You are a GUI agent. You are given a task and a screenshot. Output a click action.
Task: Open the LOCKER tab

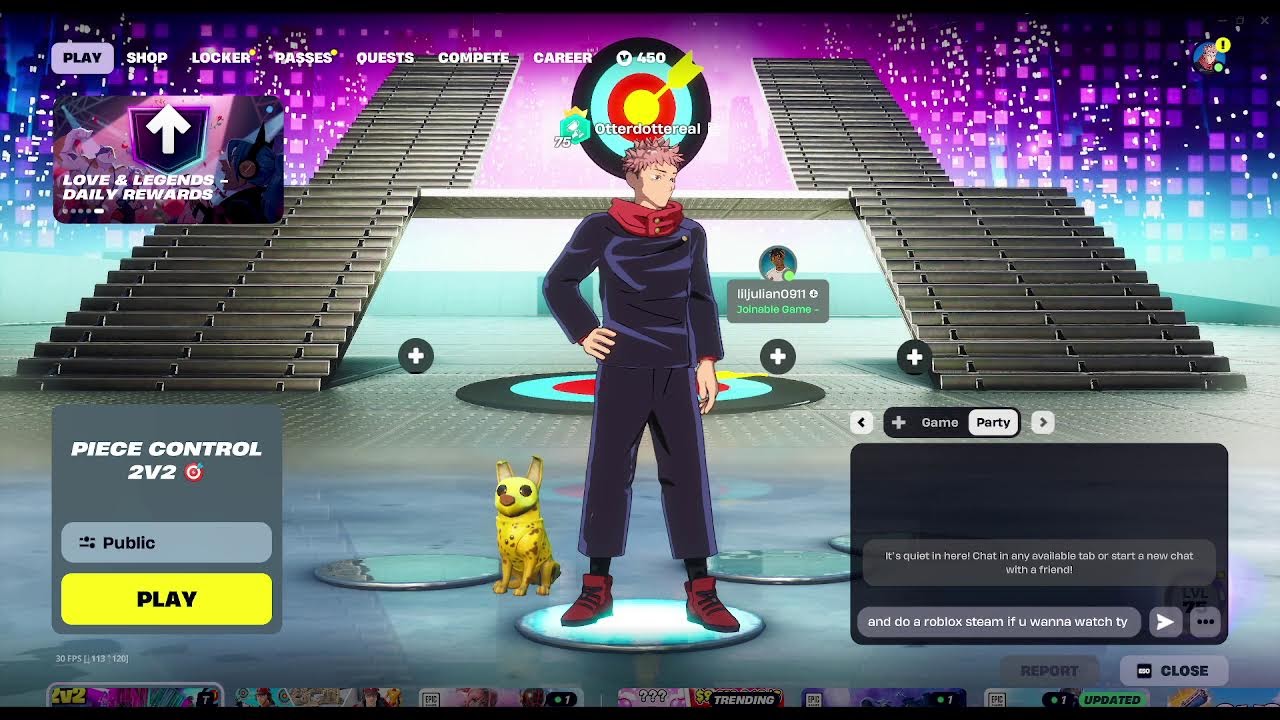tap(221, 58)
